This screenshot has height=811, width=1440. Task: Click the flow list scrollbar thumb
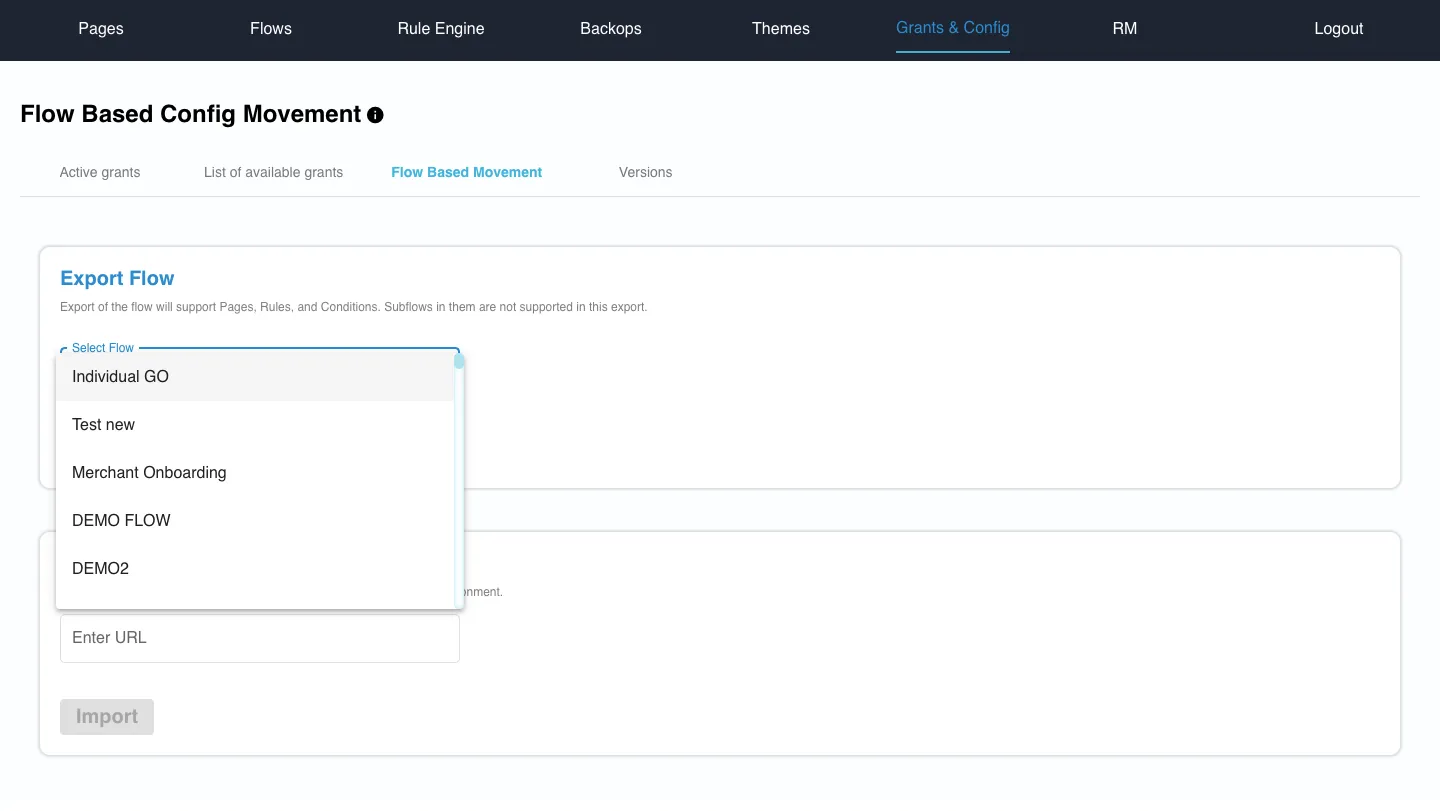point(459,360)
